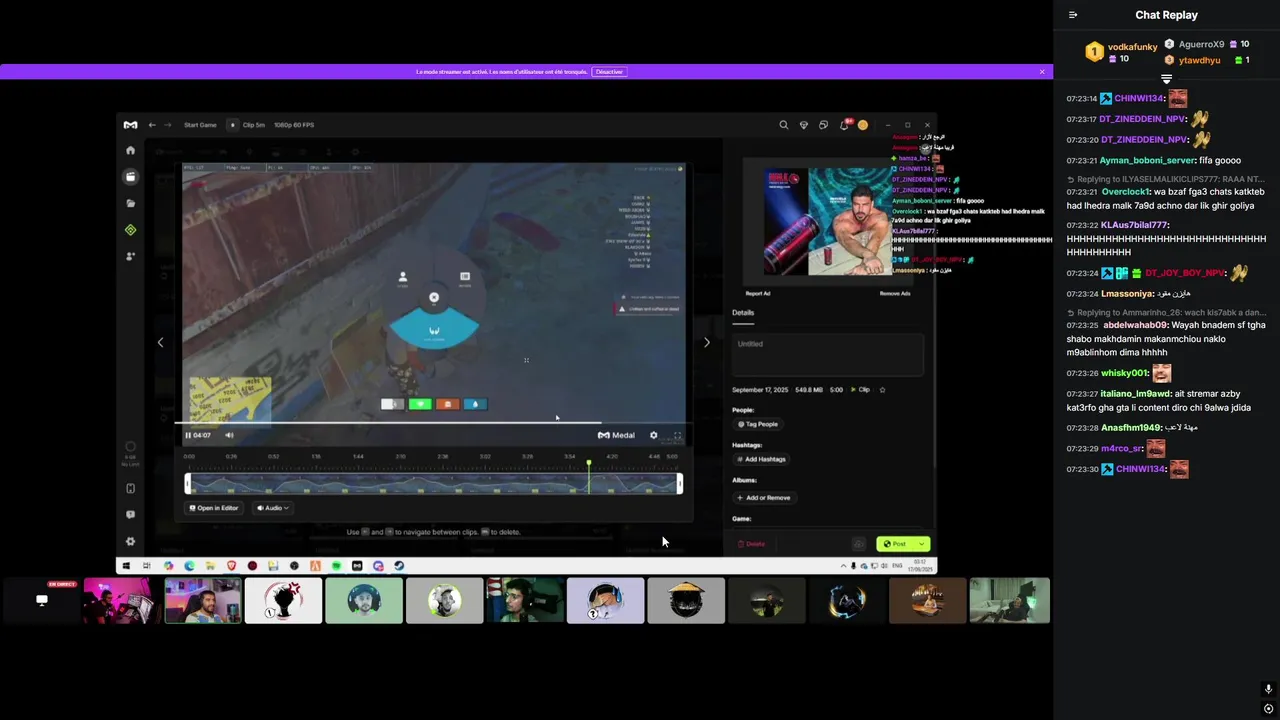Open the Clips library icon in Medal sidebar
Screen dimensions: 1280x720
coord(130,177)
